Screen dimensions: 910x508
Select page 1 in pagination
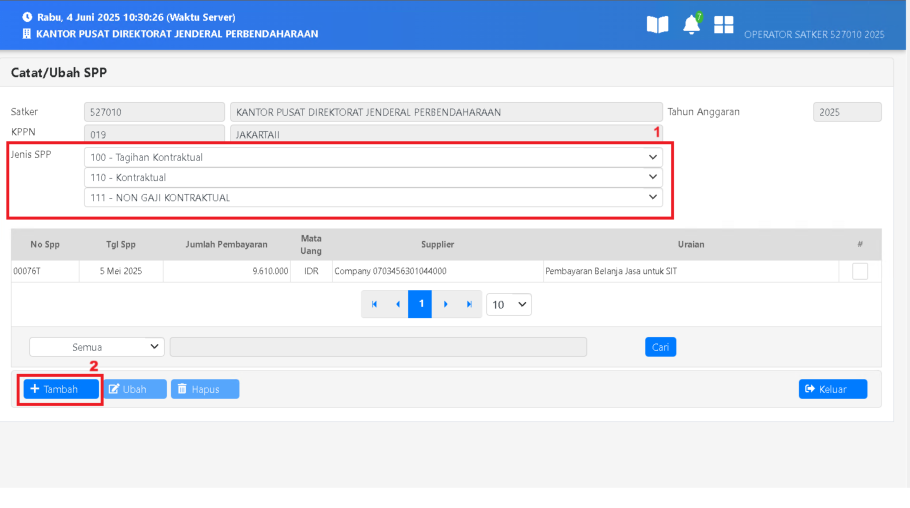421,304
